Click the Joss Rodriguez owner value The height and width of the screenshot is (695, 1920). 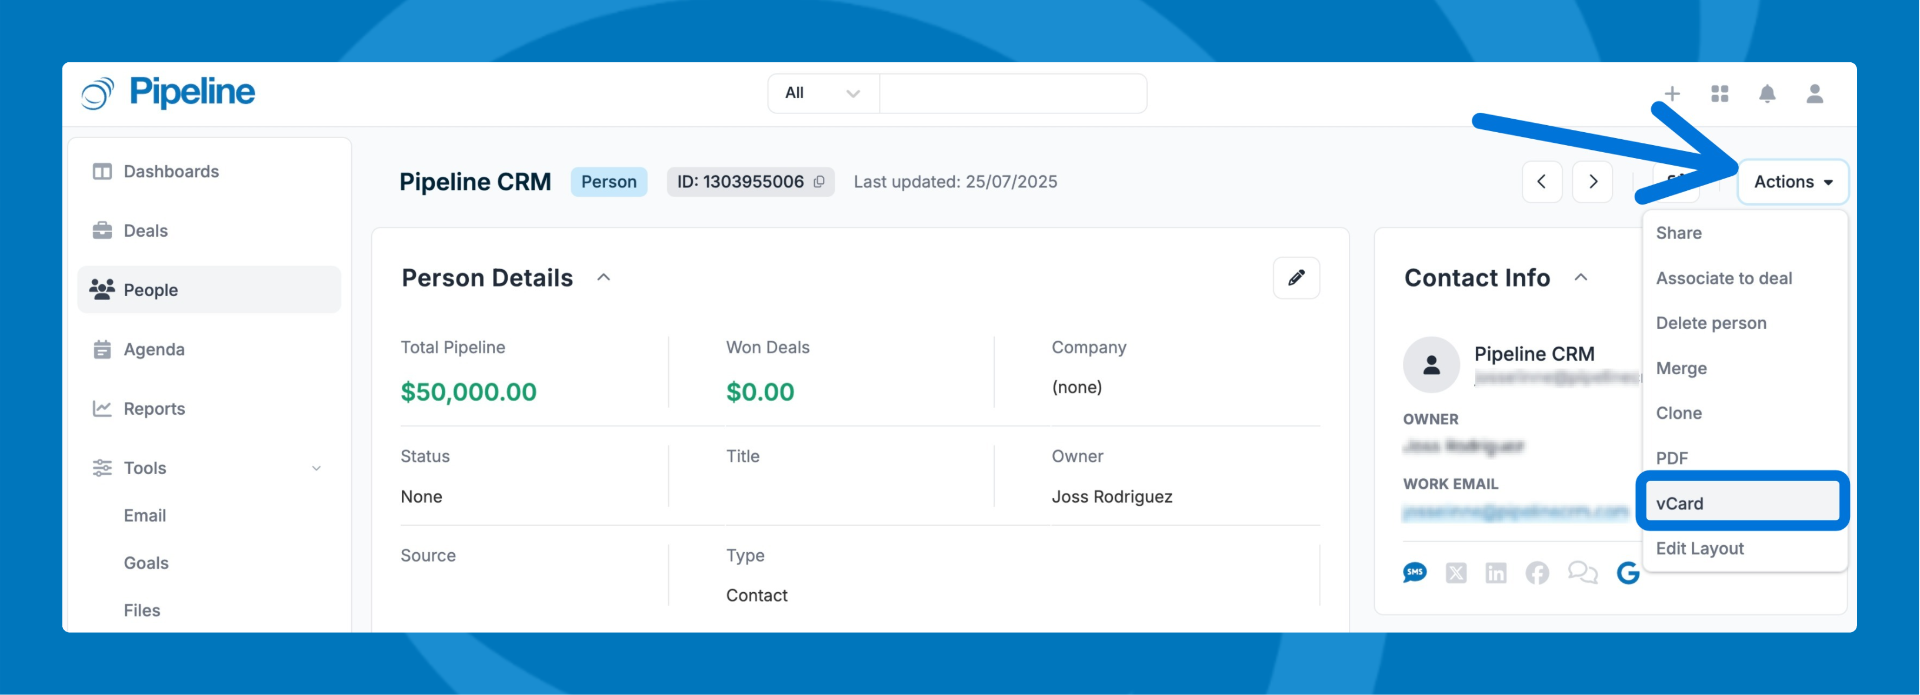tap(1112, 497)
